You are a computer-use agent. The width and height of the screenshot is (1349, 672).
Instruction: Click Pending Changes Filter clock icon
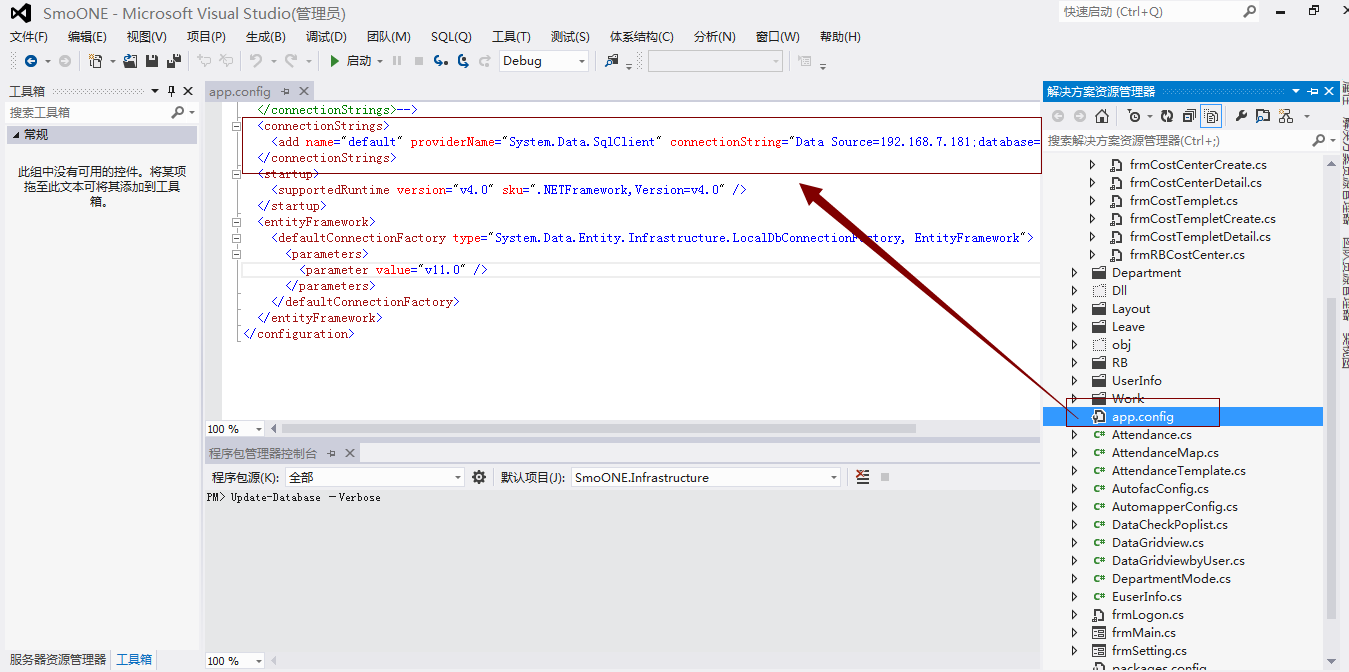(x=1133, y=116)
